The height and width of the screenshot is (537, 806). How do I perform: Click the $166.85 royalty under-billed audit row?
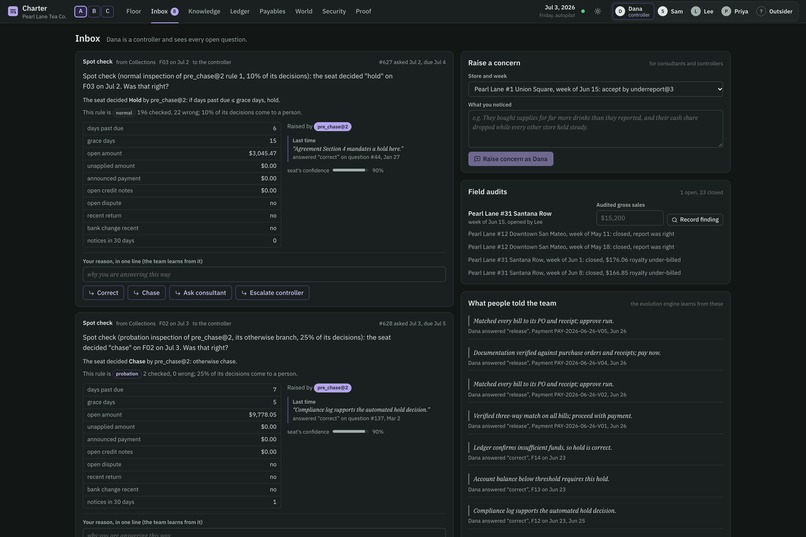pos(574,273)
